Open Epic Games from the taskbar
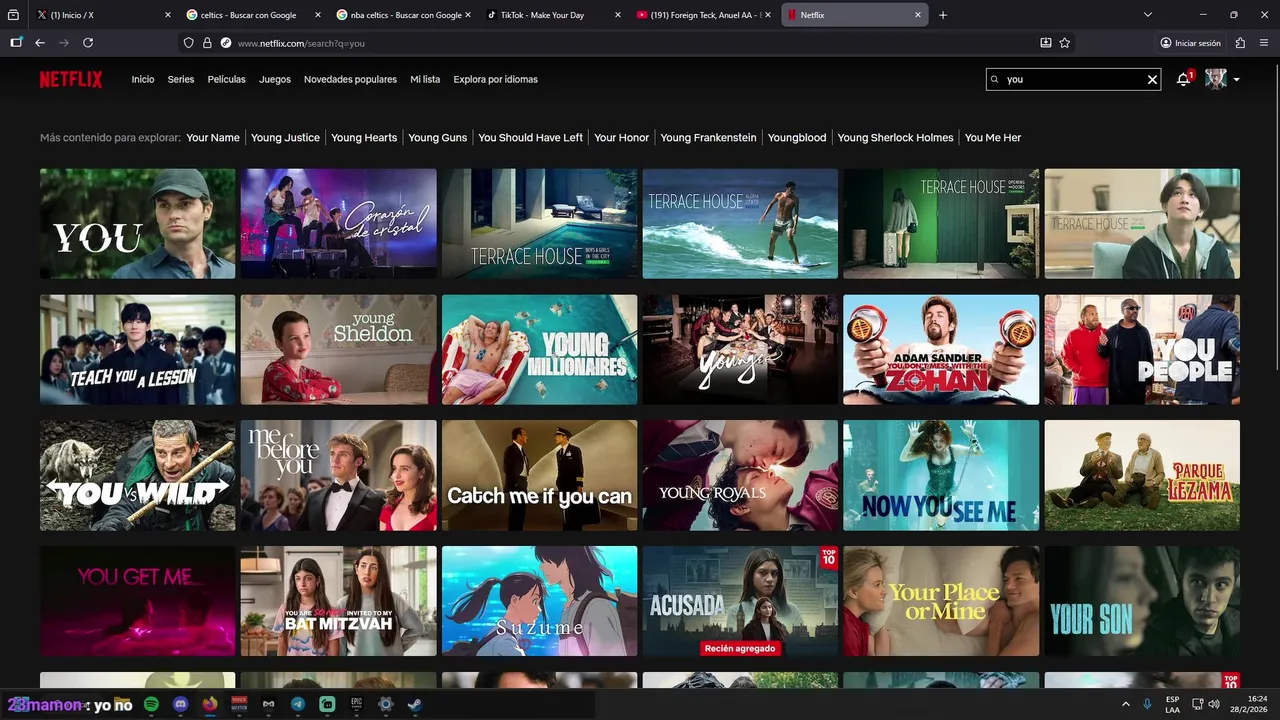Image resolution: width=1280 pixels, height=720 pixels. 356,704
